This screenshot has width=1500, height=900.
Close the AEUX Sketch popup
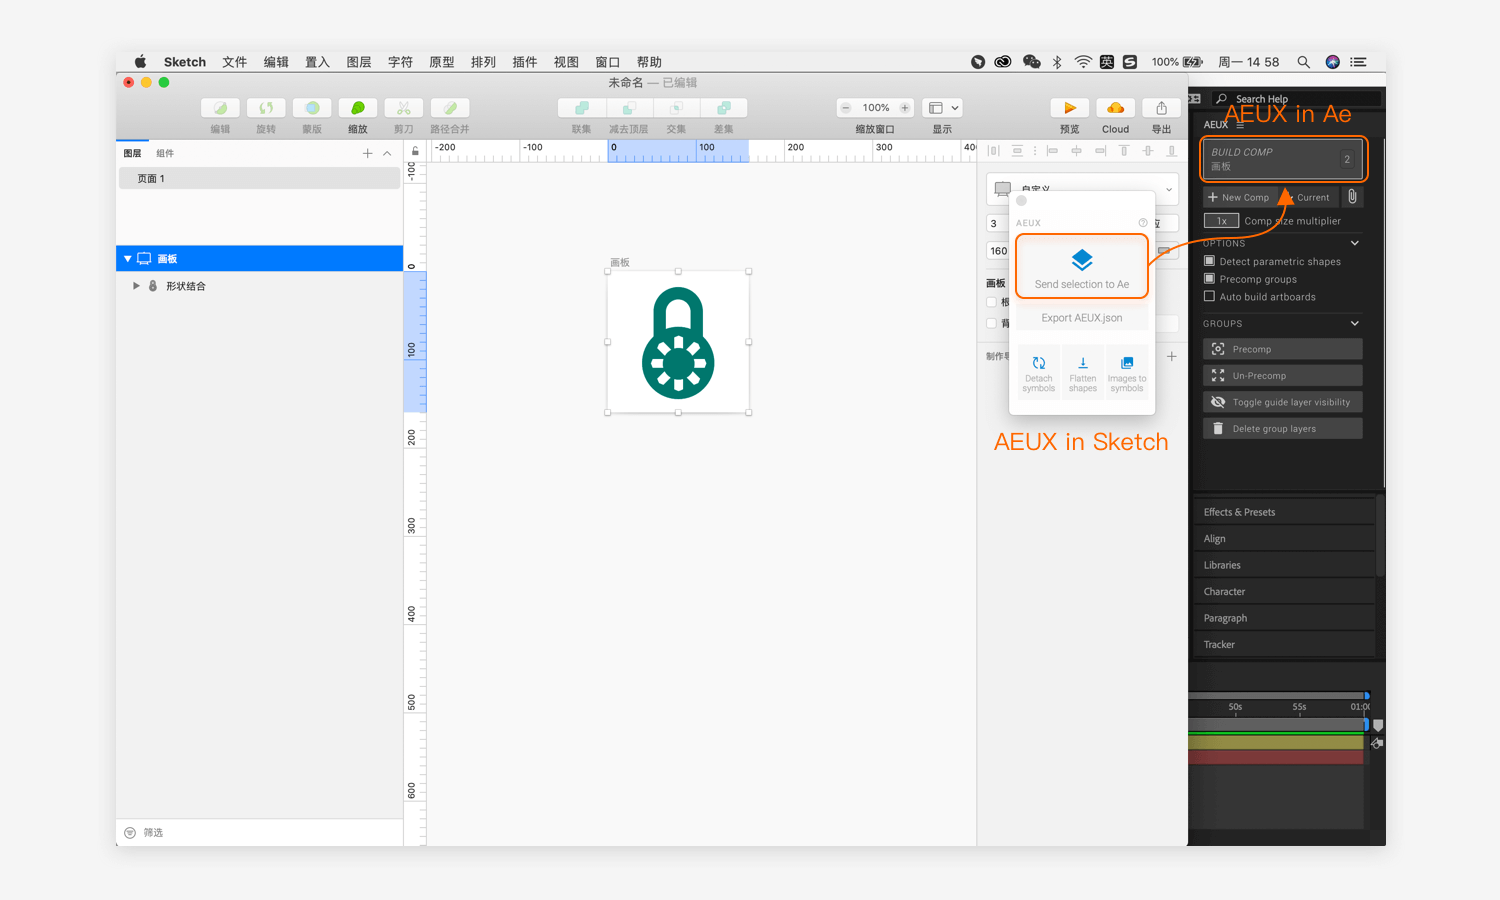1022,201
